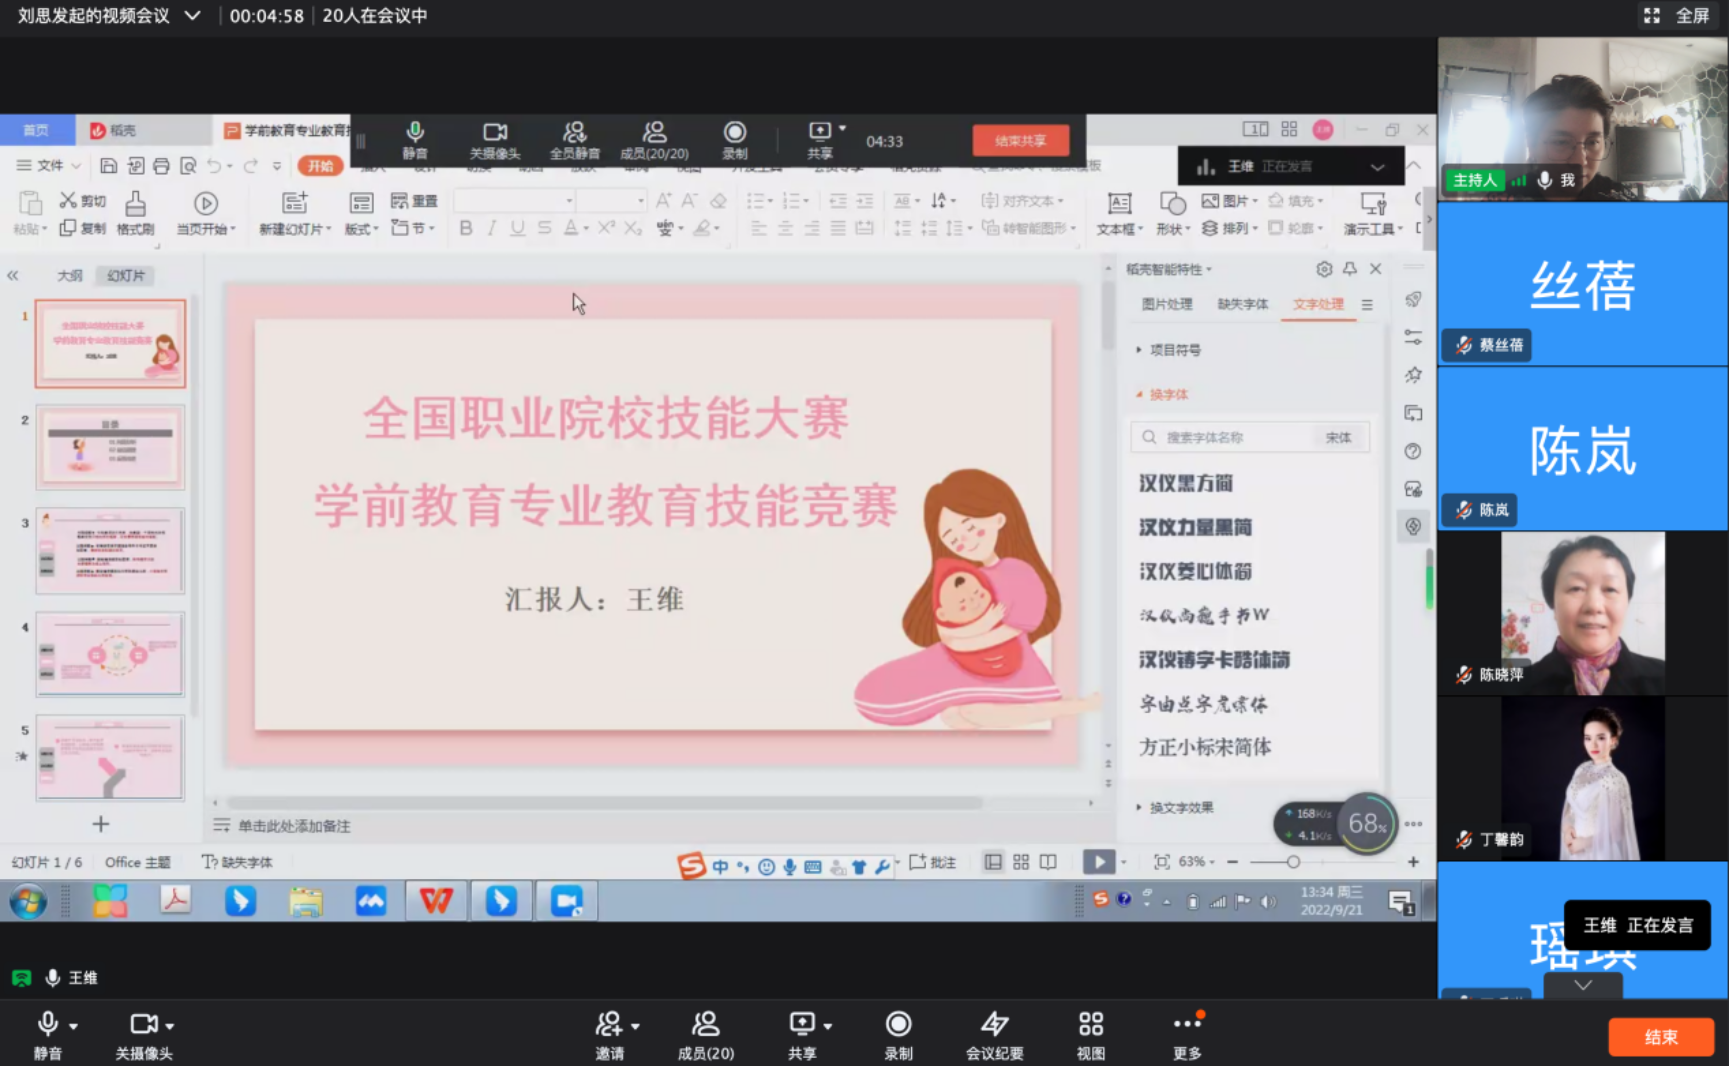Open 缺失字体 tab in side panel
The image size is (1729, 1067).
click(1243, 304)
